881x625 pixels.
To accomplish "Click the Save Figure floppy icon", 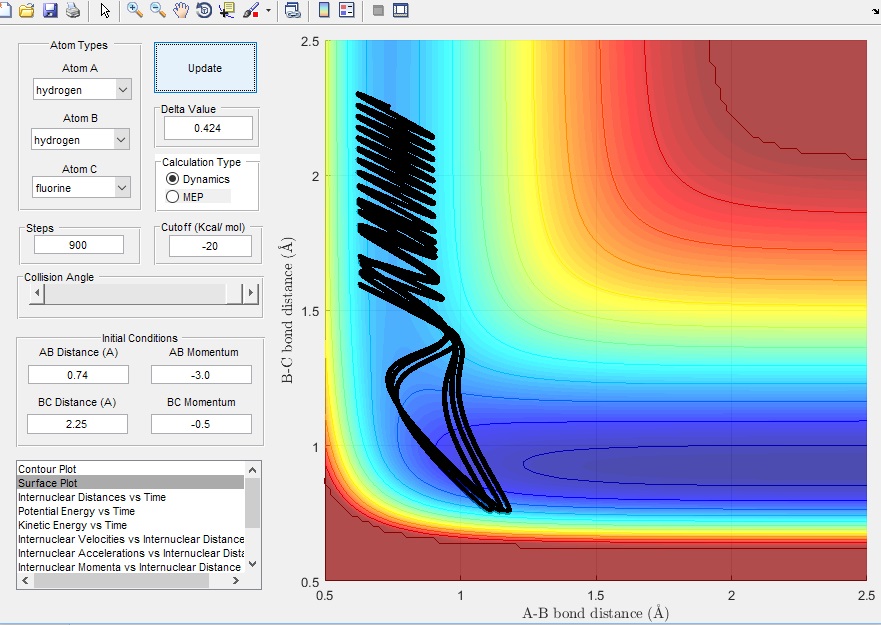I will tap(50, 11).
